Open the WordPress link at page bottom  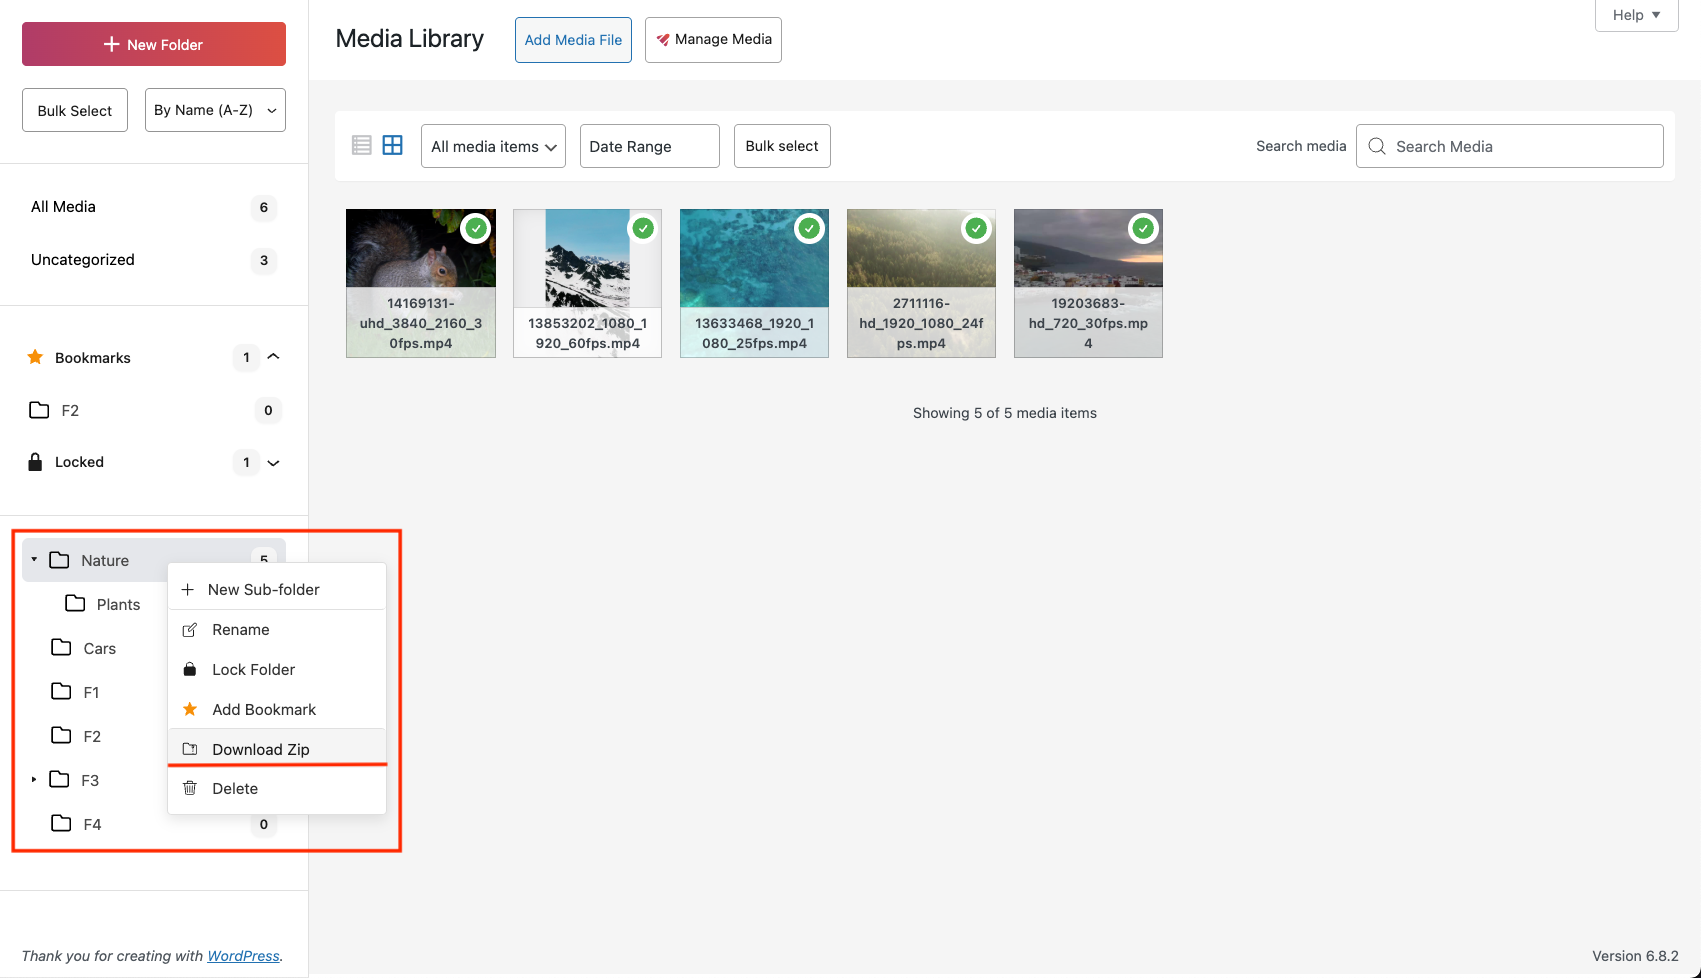tap(243, 956)
